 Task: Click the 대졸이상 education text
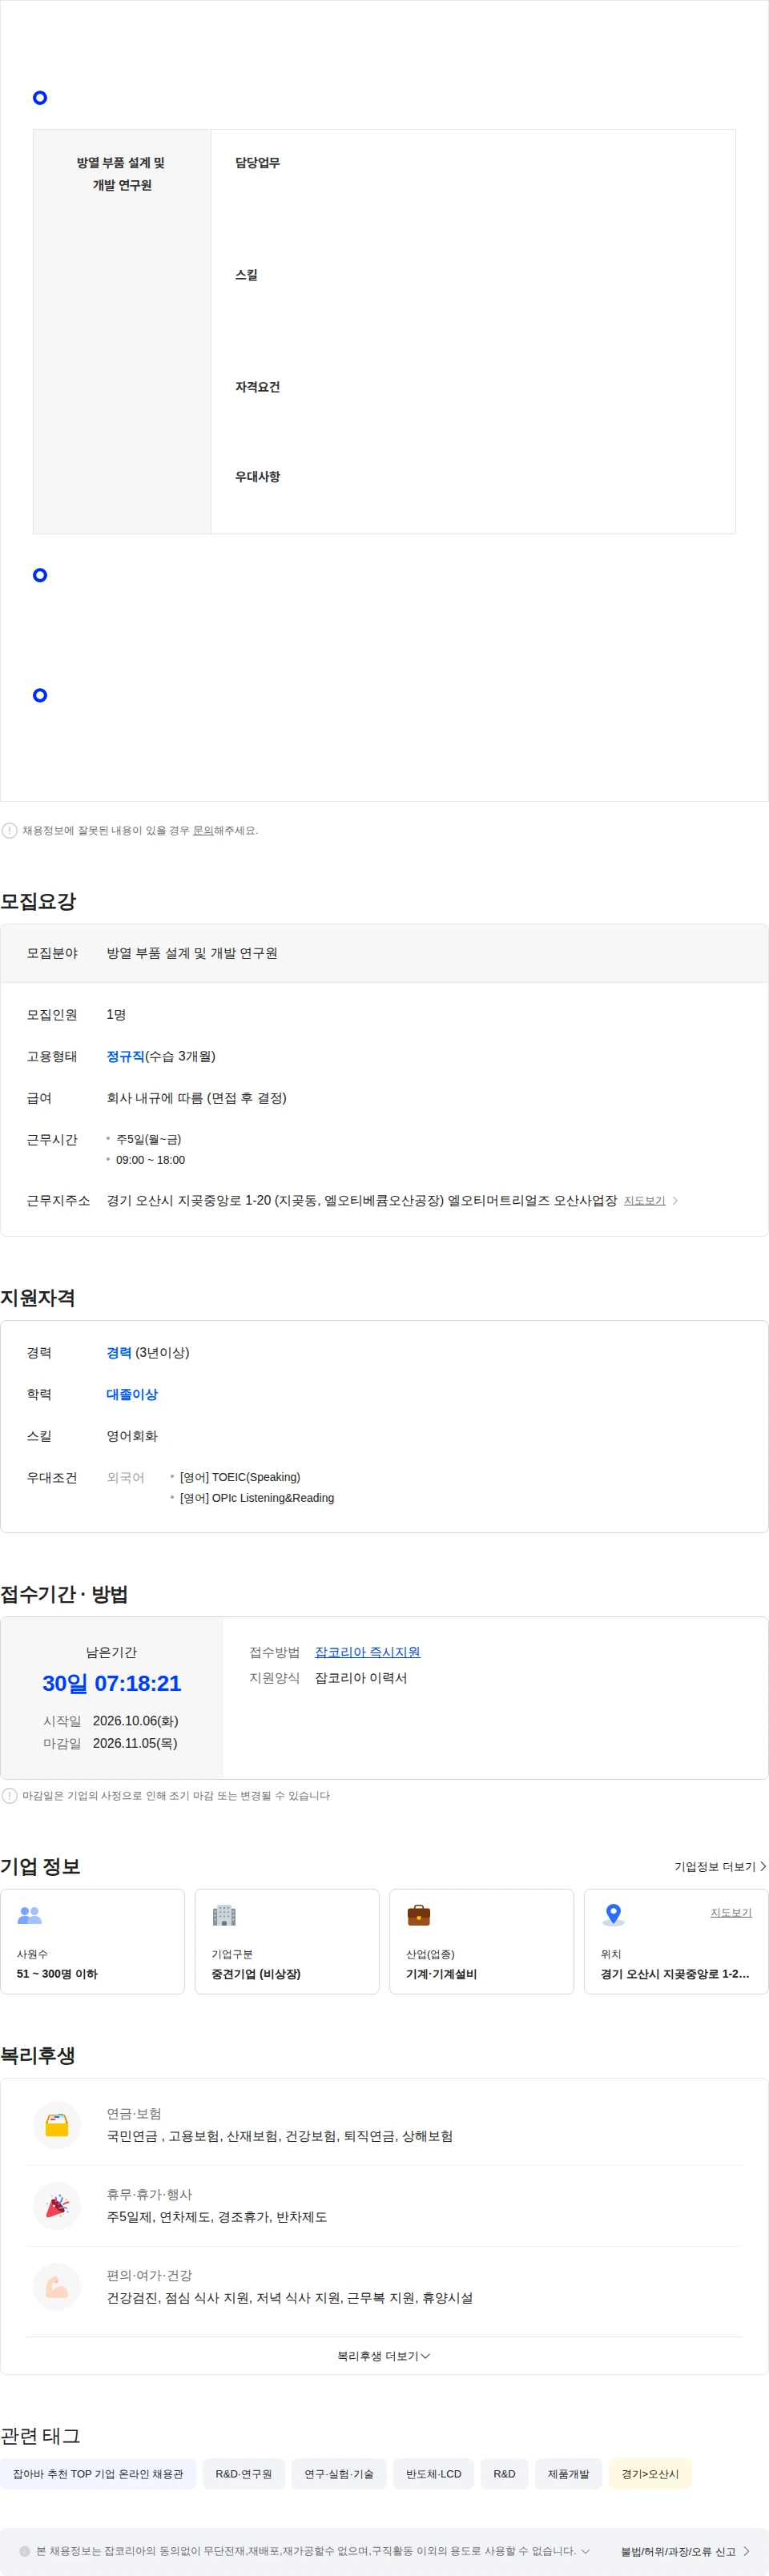point(132,1394)
